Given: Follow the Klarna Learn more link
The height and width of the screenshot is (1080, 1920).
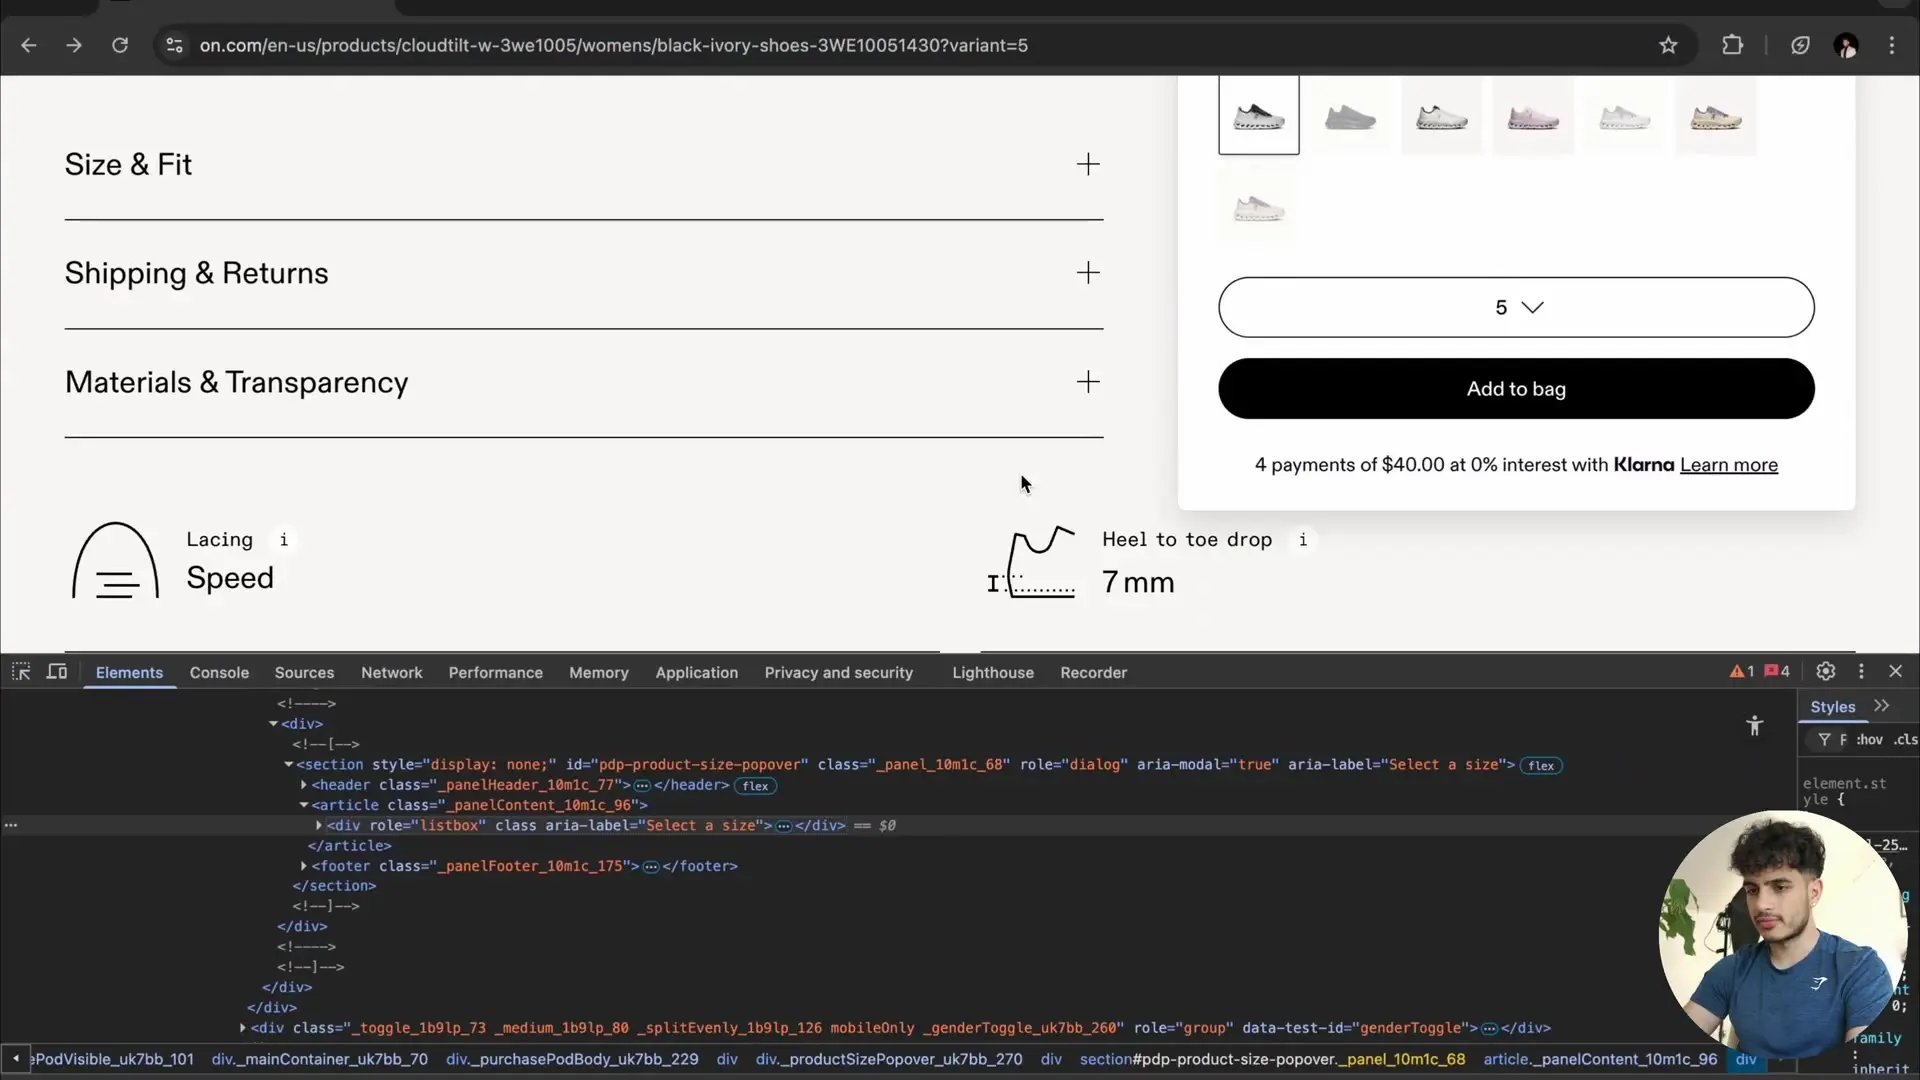Looking at the screenshot, I should tap(1728, 465).
